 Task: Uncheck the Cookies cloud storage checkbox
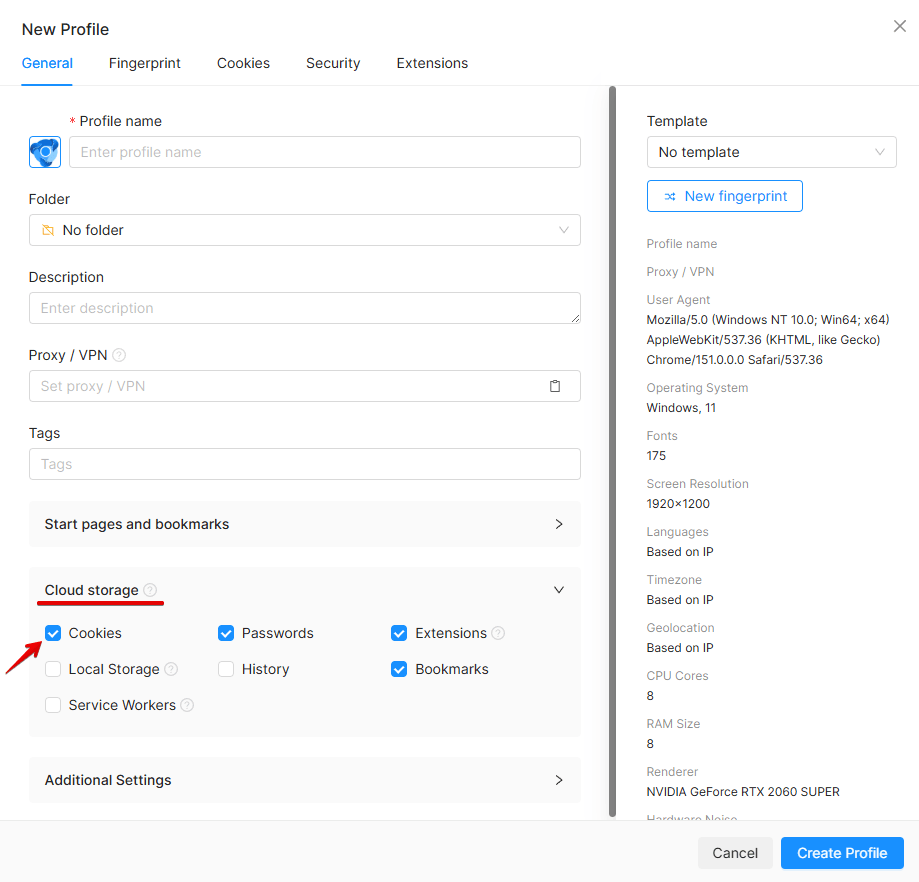(x=53, y=634)
